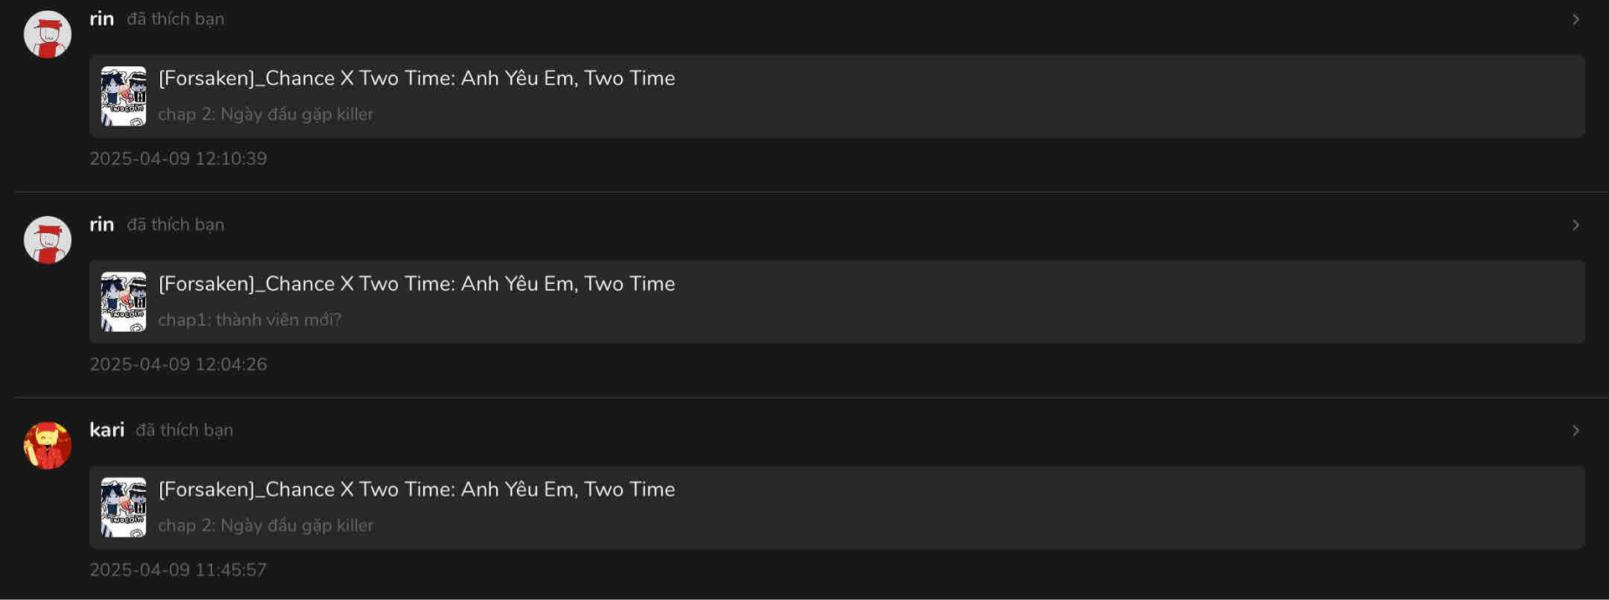The height and width of the screenshot is (600, 1609).
Task: Click the timestamp 2025-04-09 12:04:26
Action: point(178,365)
